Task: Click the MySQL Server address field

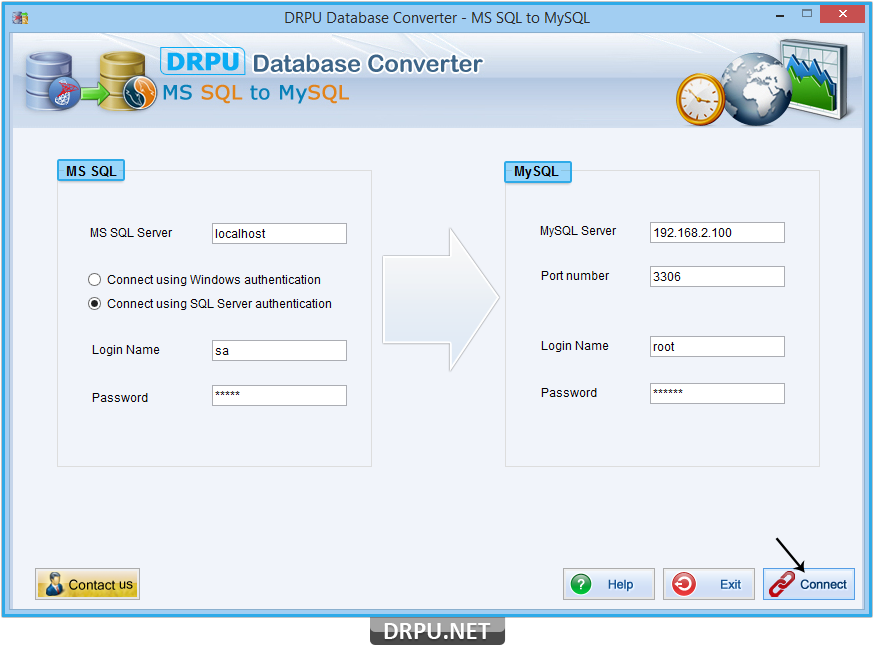Action: [x=717, y=232]
